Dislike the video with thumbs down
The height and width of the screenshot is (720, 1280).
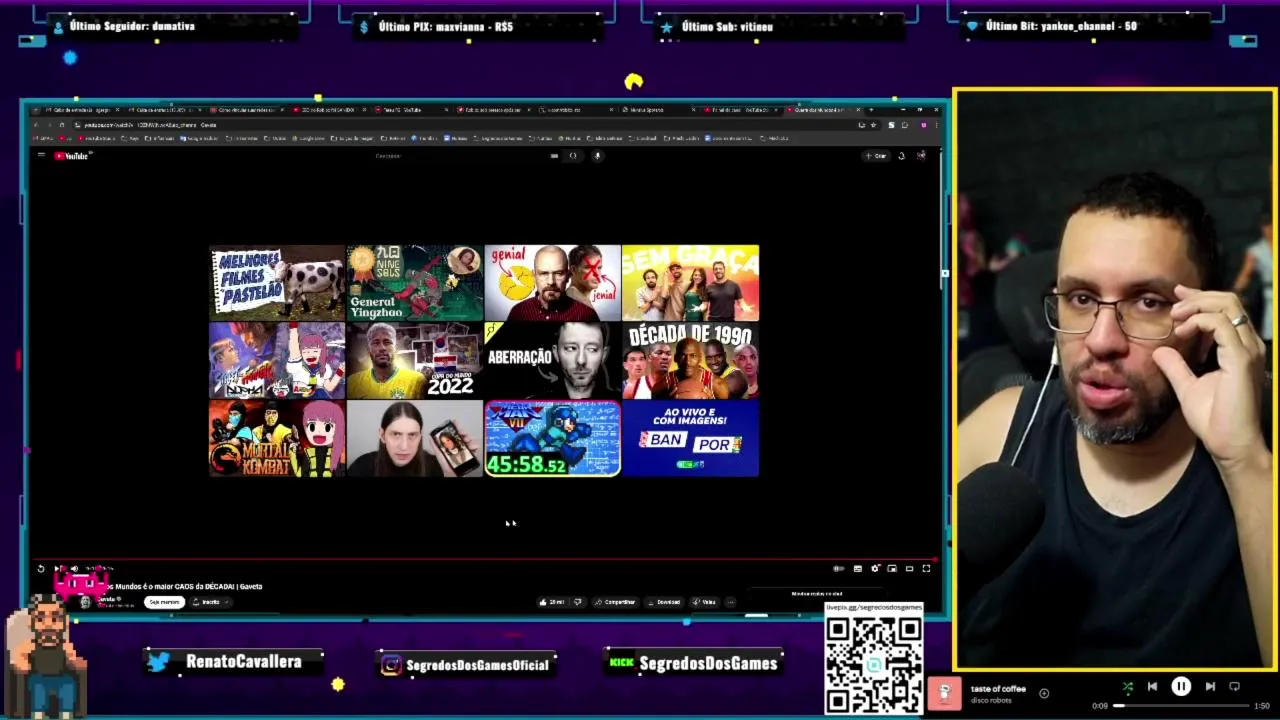578,602
